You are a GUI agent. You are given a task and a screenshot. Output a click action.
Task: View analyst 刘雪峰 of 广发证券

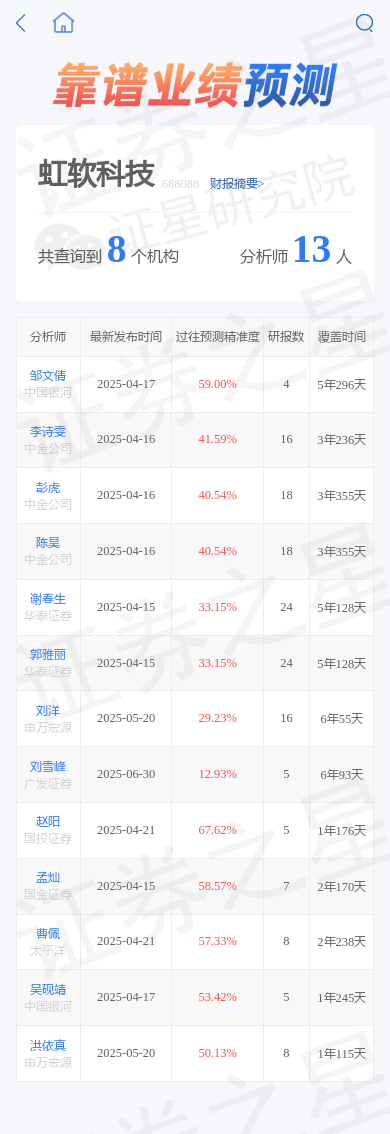(48, 766)
